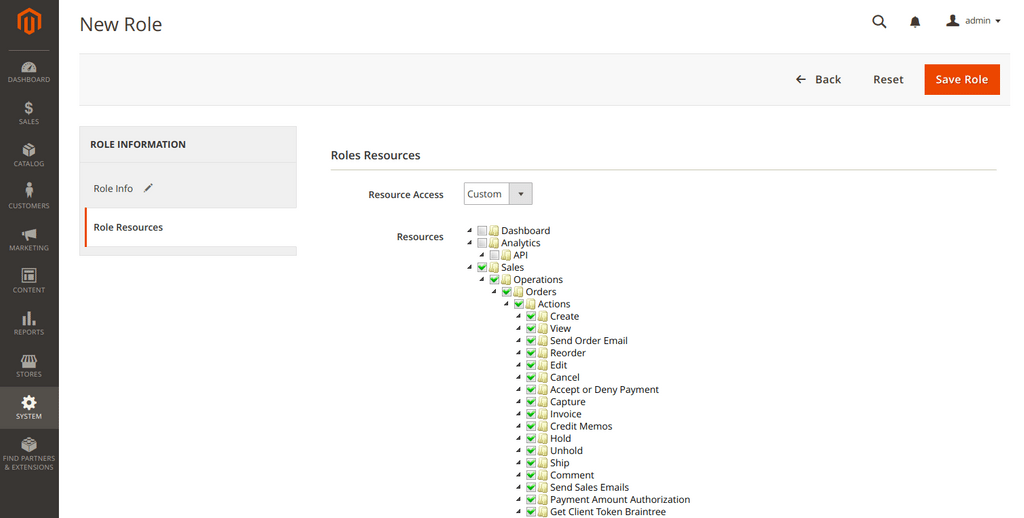This screenshot has height=518, width=1024.
Task: Open the admin account dropdown
Action: tap(973, 21)
